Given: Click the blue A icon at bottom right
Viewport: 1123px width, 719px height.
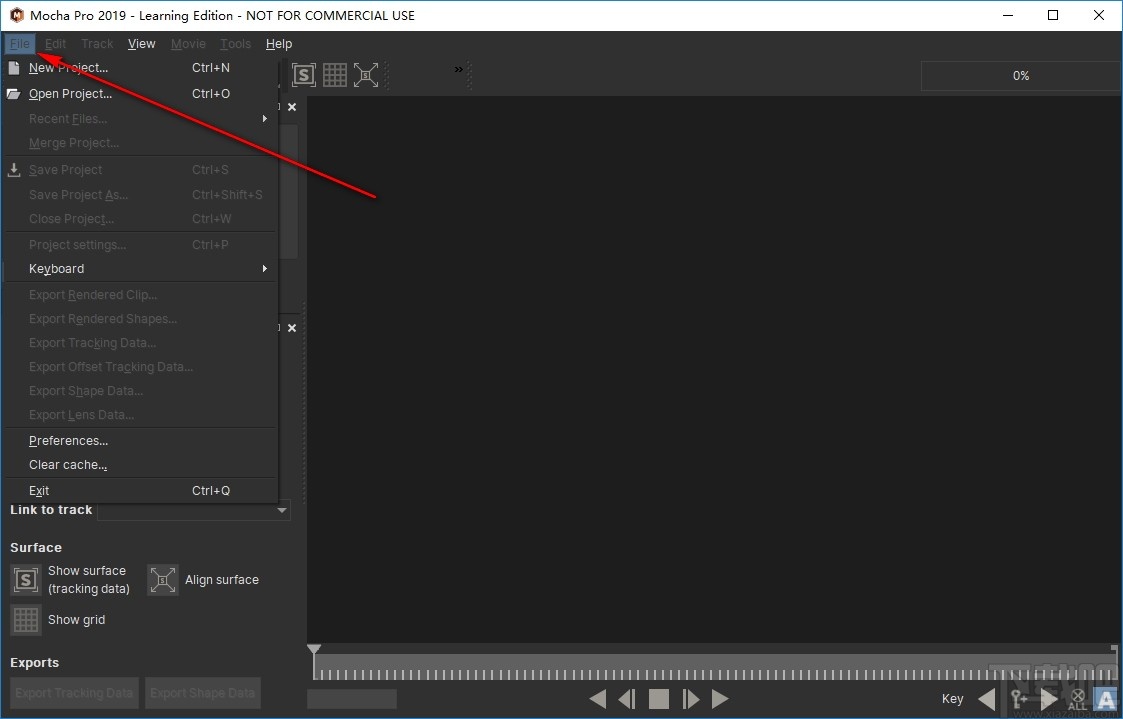Looking at the screenshot, I should (1105, 699).
